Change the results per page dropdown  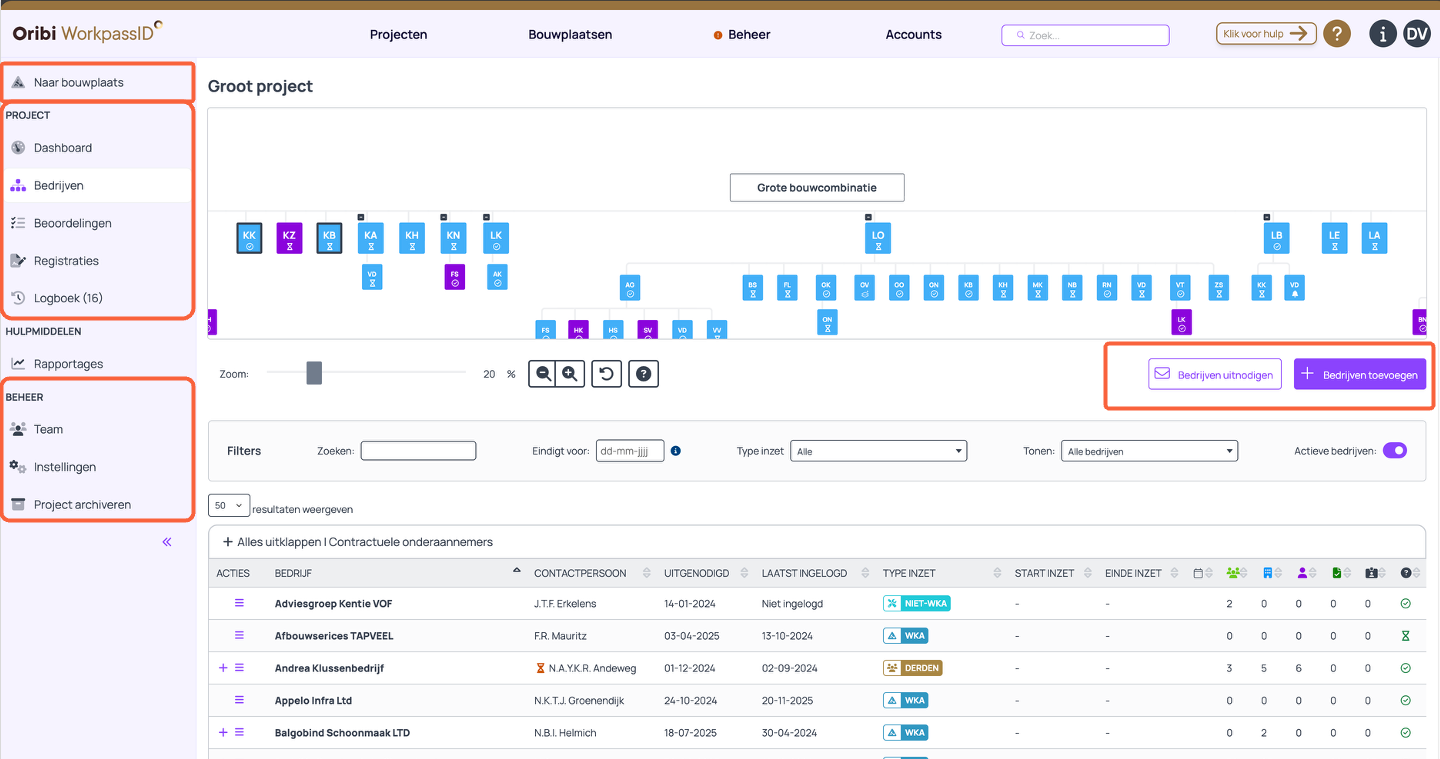pos(228,506)
